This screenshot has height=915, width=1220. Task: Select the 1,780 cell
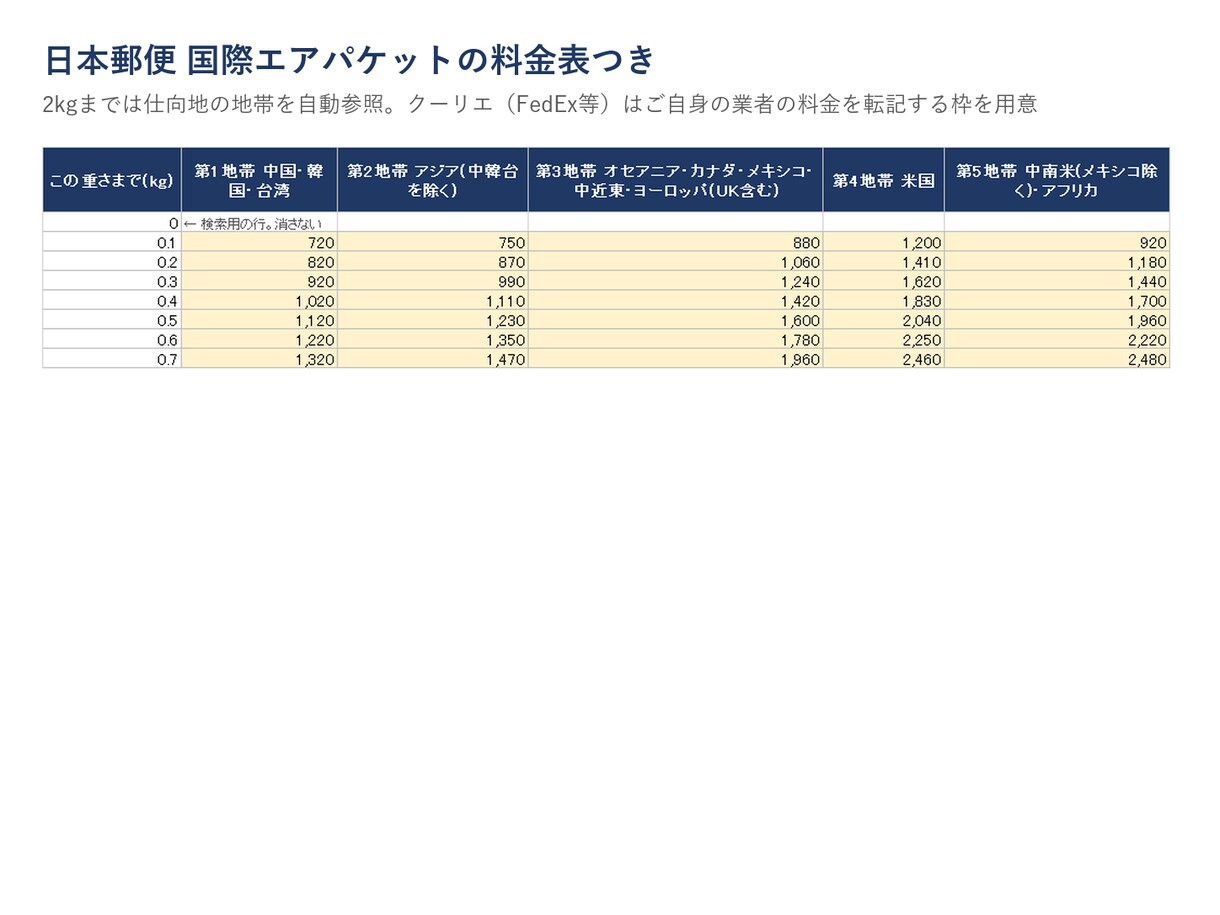[676, 340]
